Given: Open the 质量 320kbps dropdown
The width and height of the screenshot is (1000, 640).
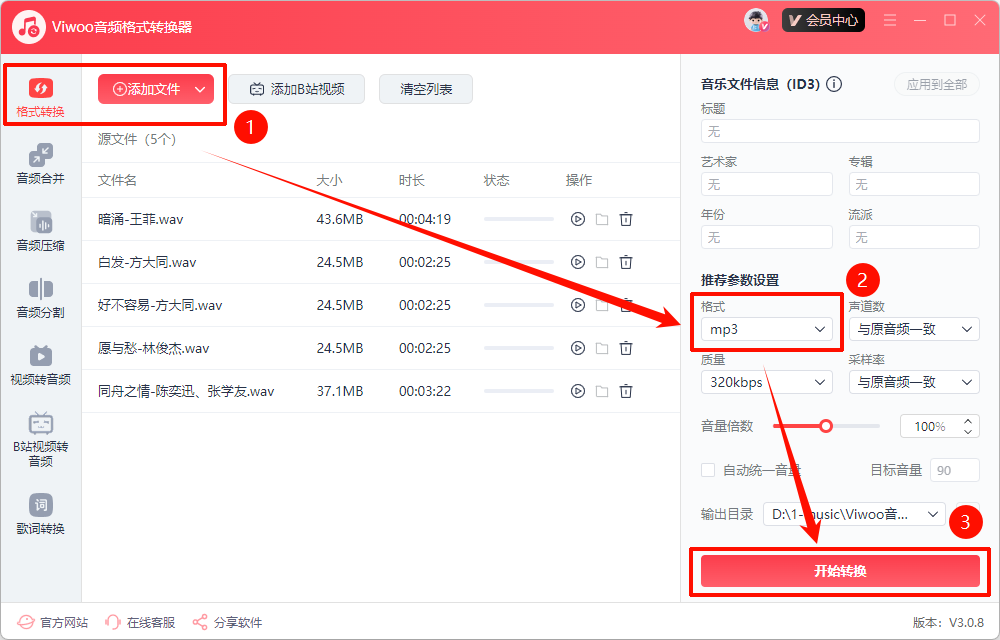Looking at the screenshot, I should tap(768, 382).
